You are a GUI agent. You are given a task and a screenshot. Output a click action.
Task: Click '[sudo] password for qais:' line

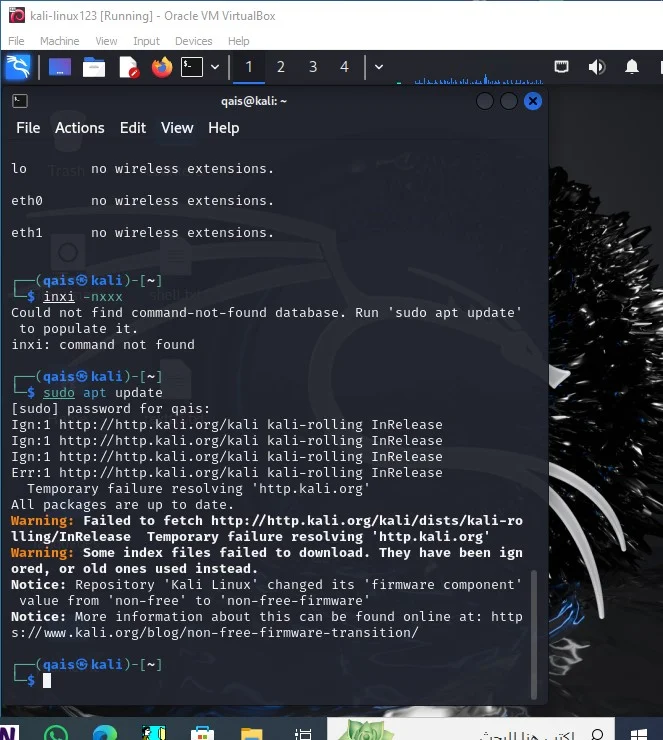[x=110, y=409]
